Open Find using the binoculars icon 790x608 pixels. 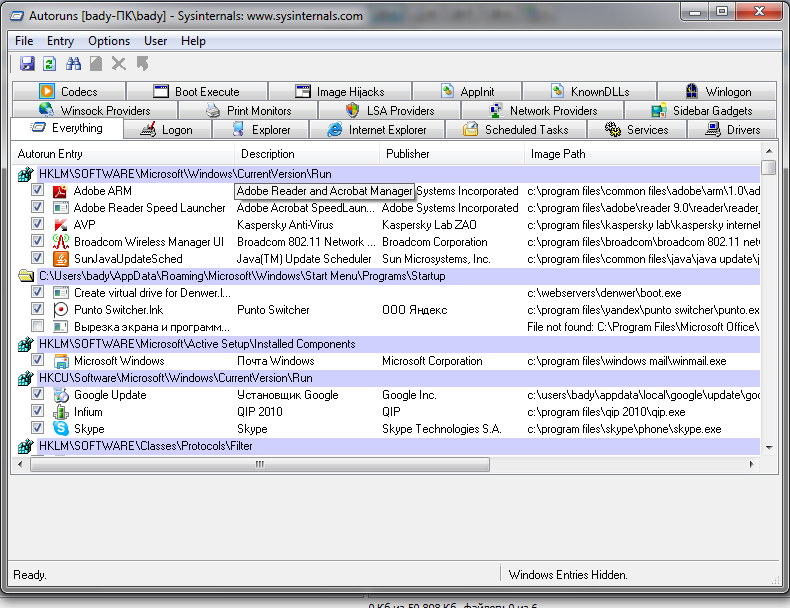(73, 63)
